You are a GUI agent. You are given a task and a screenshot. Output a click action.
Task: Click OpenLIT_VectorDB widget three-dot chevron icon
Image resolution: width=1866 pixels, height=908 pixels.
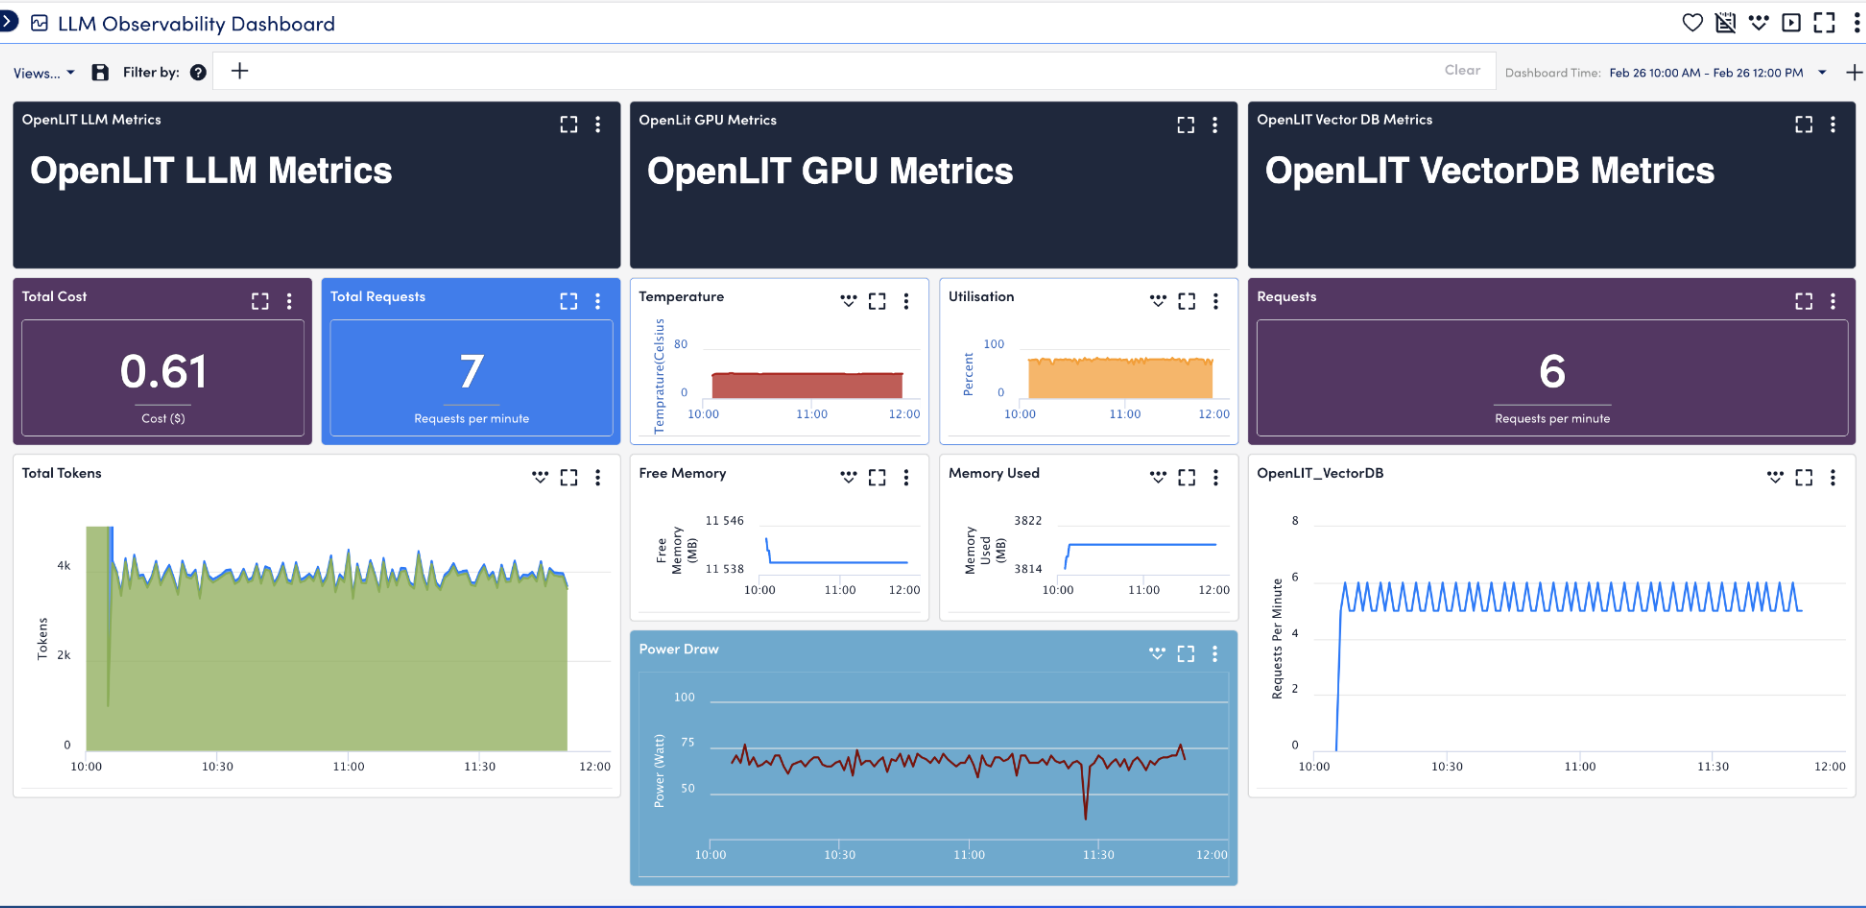tap(1775, 477)
